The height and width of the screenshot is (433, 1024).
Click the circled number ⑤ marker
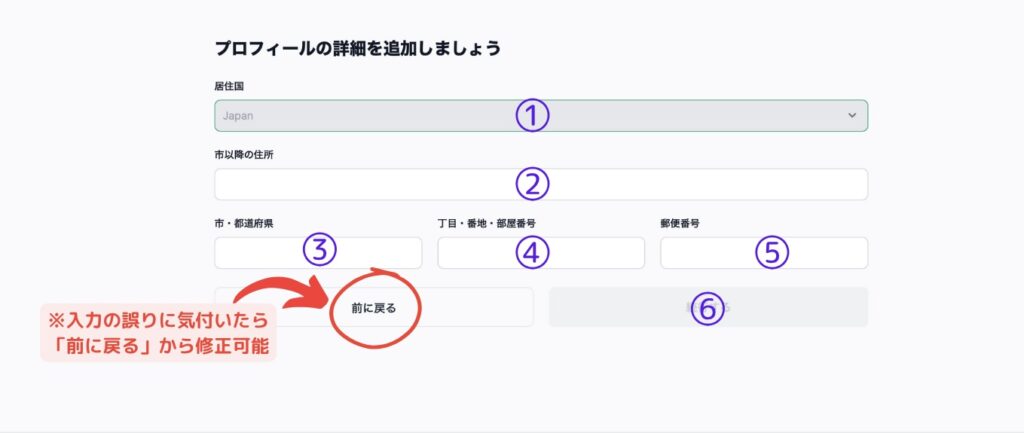point(771,253)
